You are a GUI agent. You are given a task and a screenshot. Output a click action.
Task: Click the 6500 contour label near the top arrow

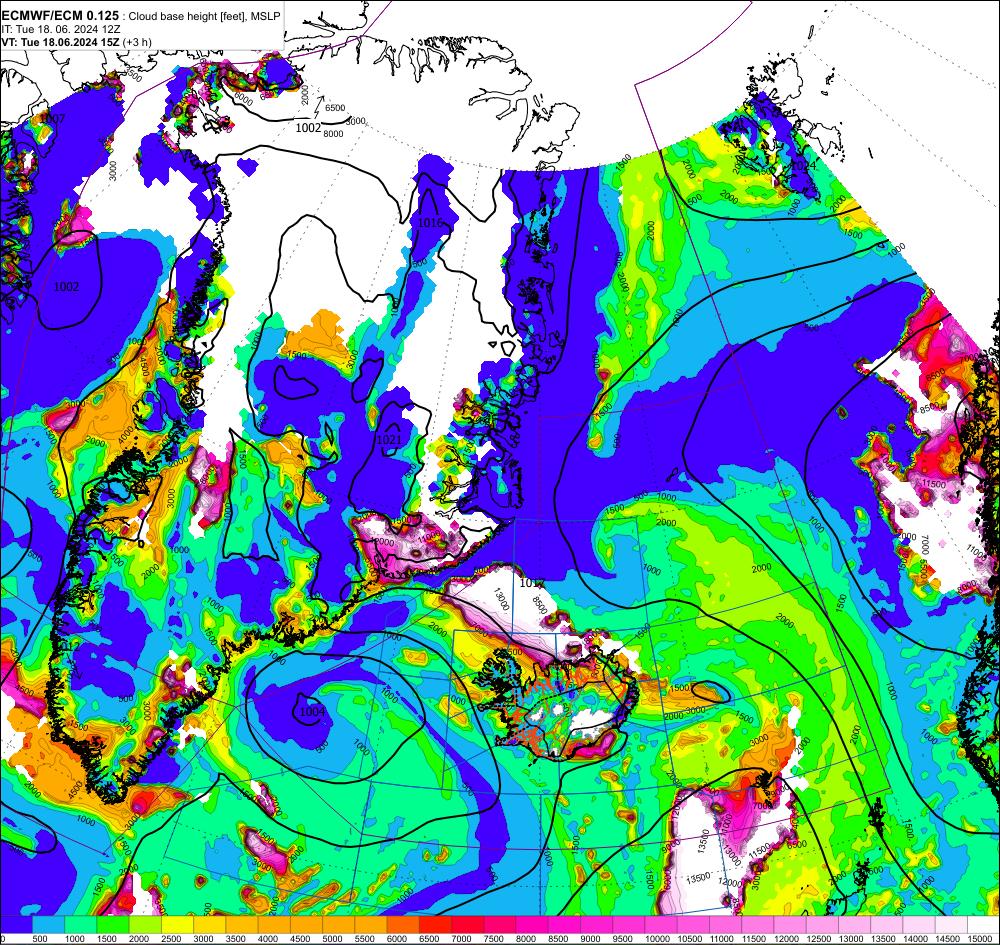(335, 108)
